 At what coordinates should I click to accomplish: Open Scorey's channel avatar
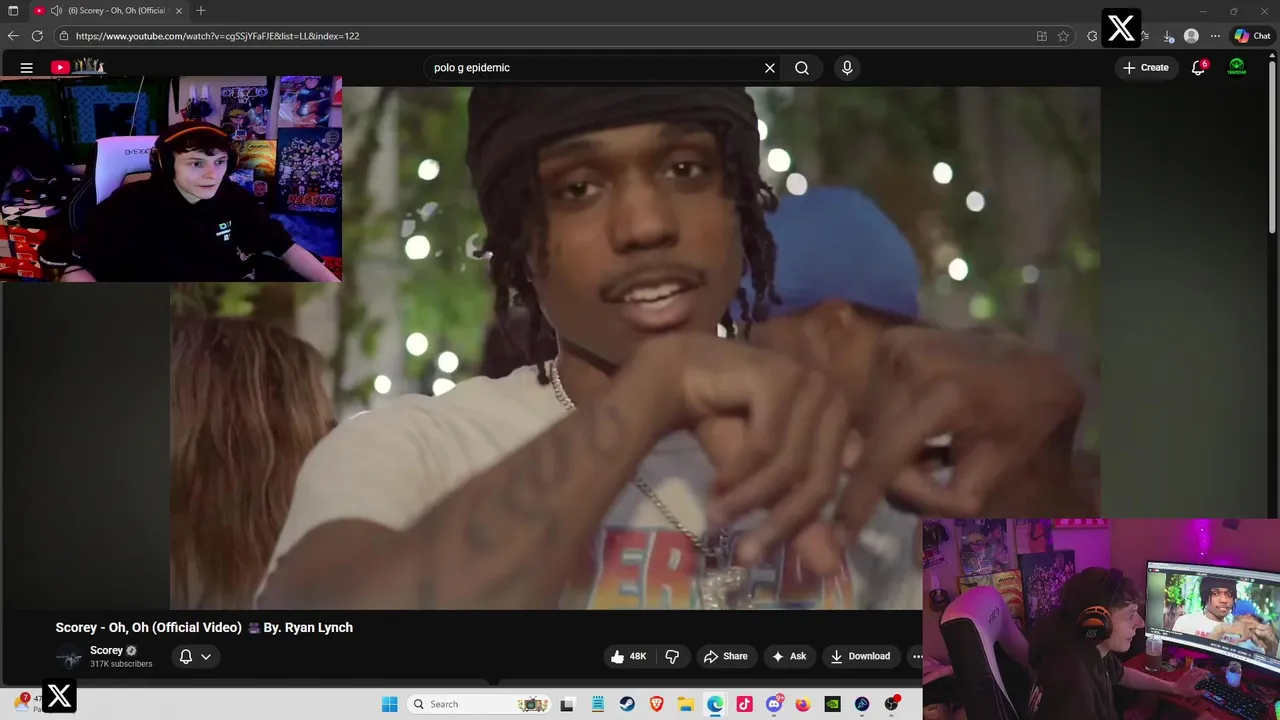coord(69,657)
